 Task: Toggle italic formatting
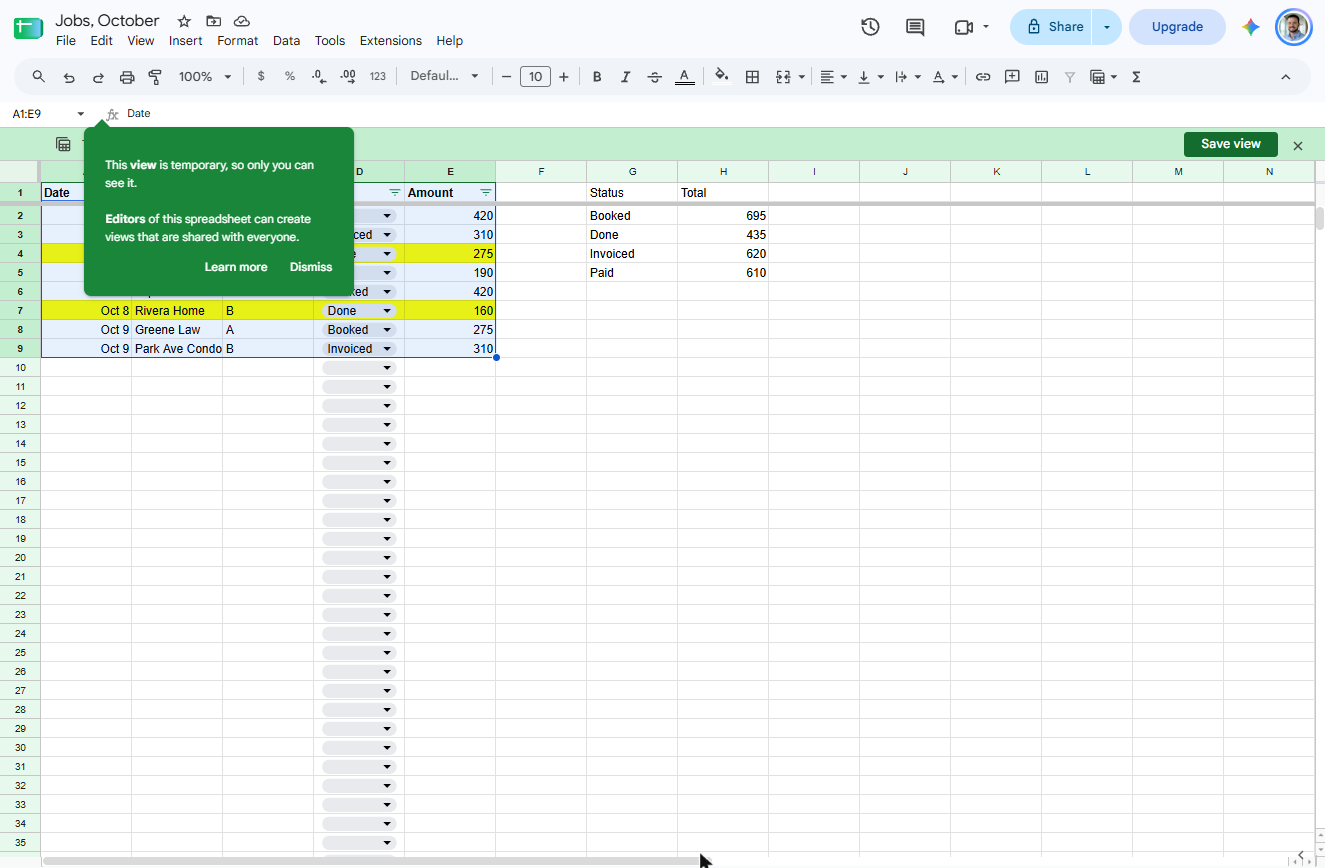626,77
